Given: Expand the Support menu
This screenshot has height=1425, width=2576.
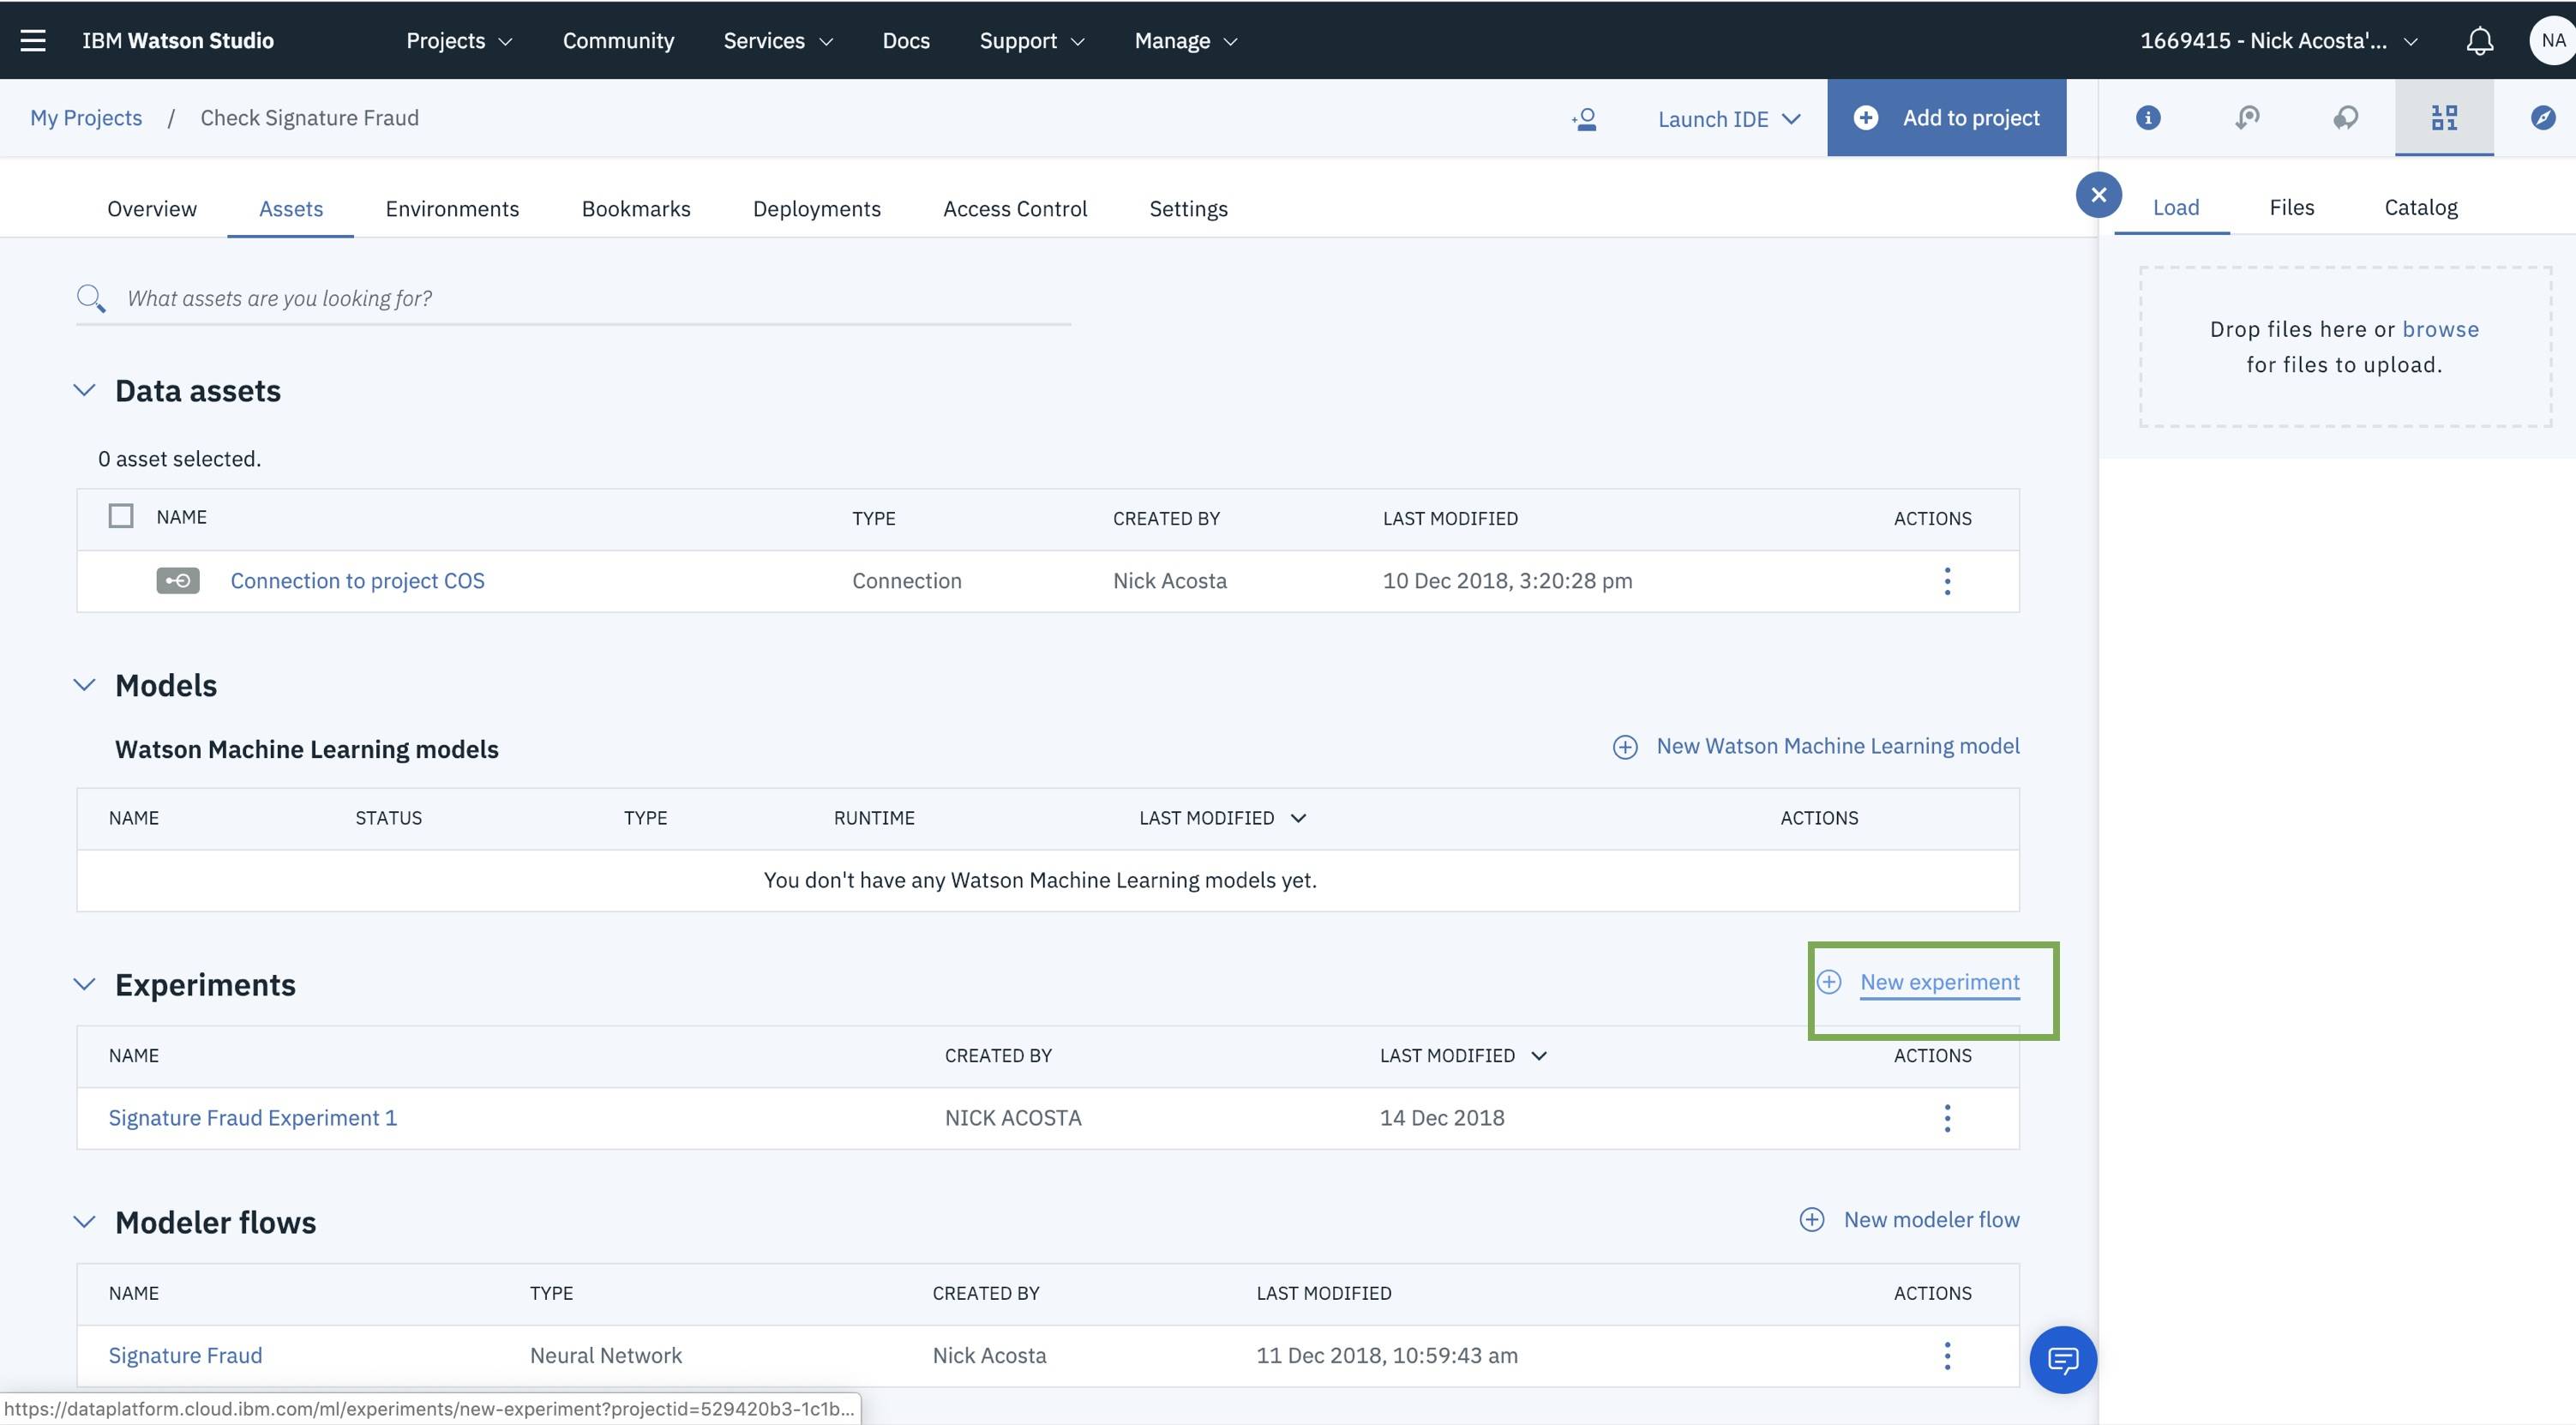Looking at the screenshot, I should [x=1031, y=40].
